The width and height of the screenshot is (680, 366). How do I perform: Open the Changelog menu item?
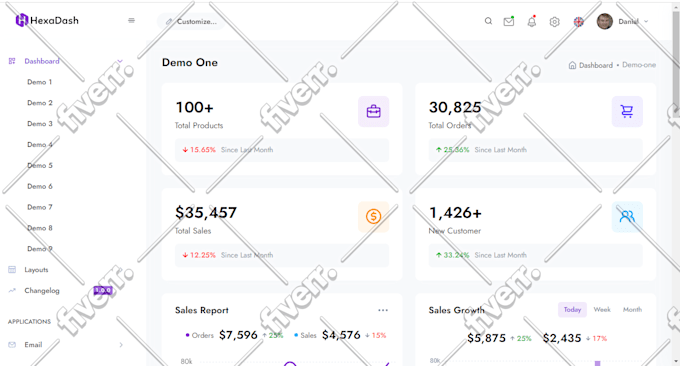(x=42, y=291)
